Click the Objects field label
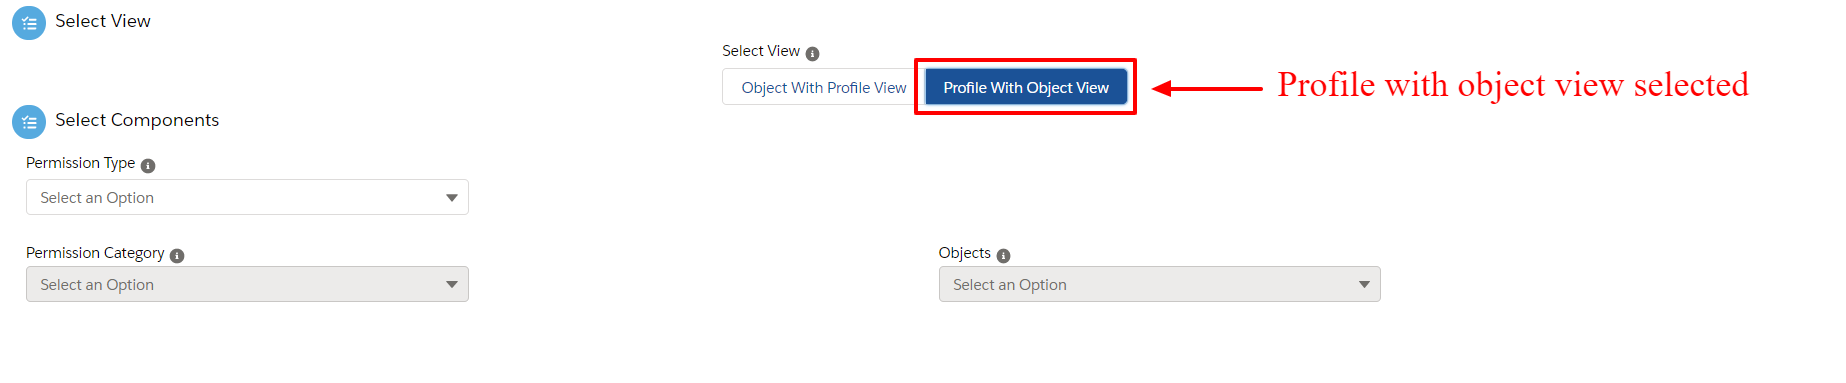Viewport: 1846px width, 383px height. (964, 253)
